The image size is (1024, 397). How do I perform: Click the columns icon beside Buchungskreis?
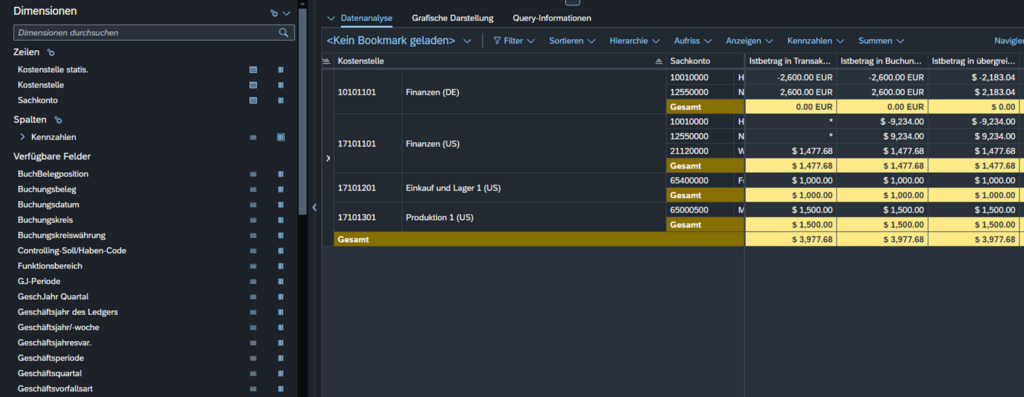(x=281, y=220)
